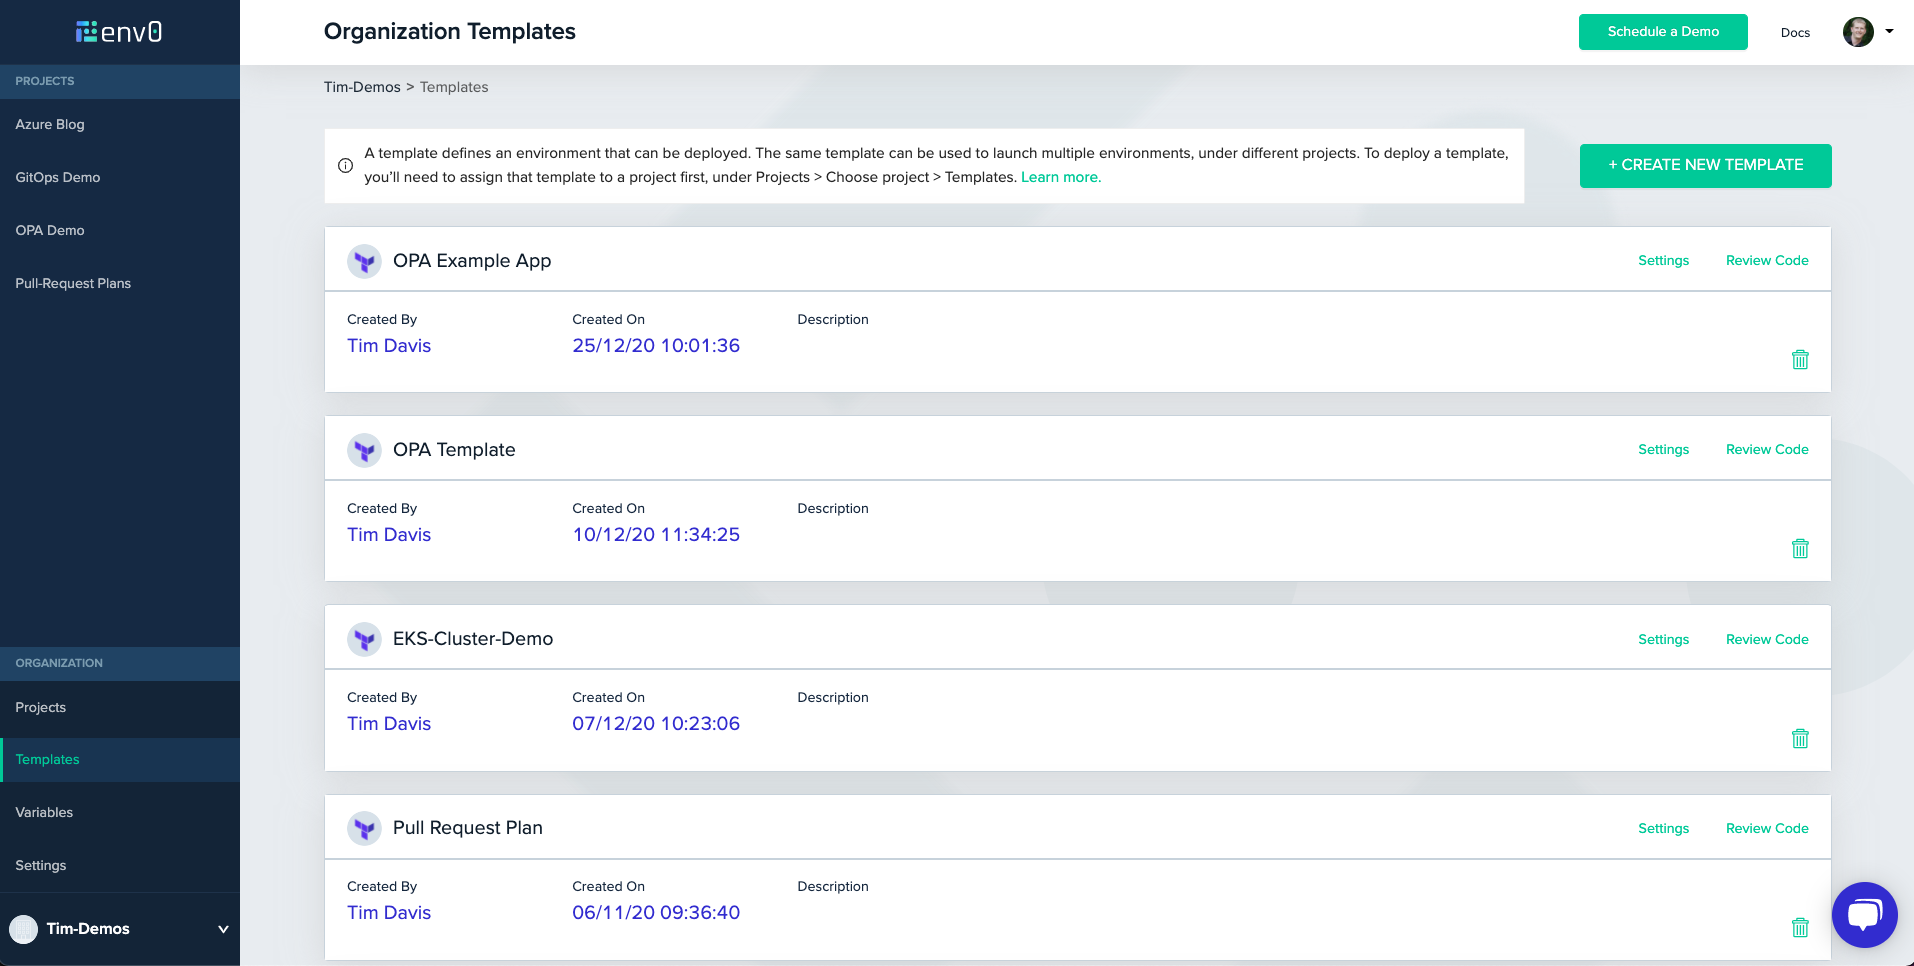
Task: Click creation date 25/12/20 10:01:36
Action: 656,346
